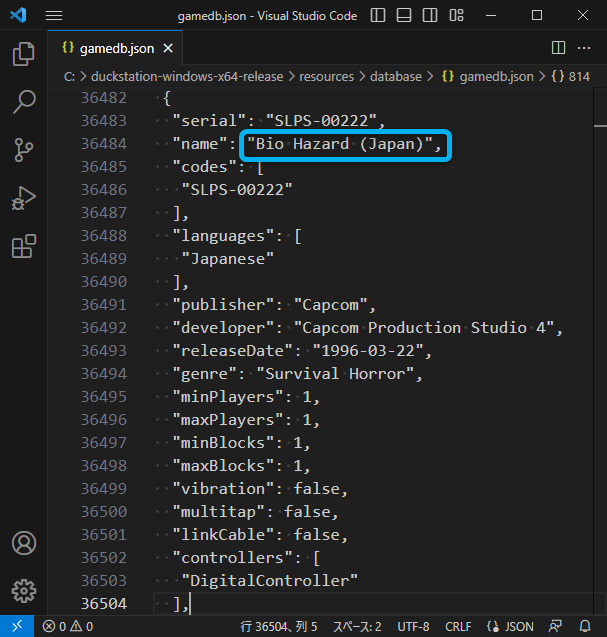
Task: Click the "serial" key on line 36483
Action: (x=209, y=121)
